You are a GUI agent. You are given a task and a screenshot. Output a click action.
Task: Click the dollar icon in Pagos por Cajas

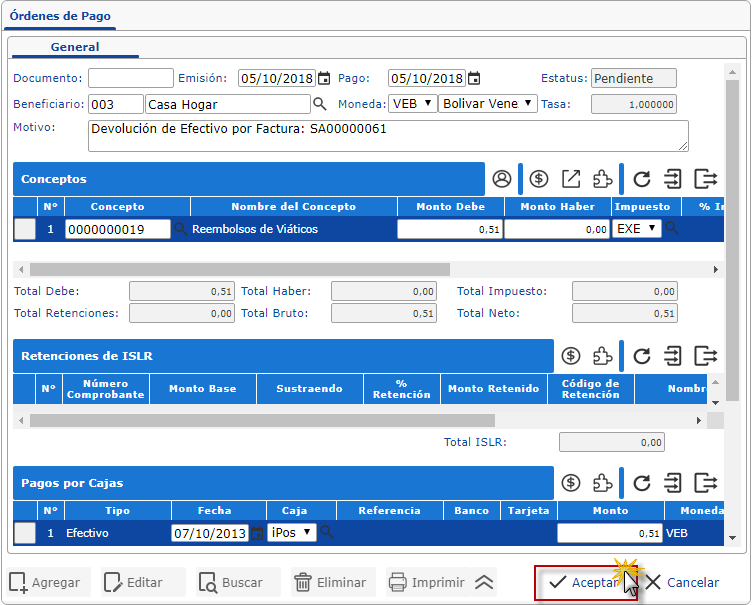[x=571, y=483]
